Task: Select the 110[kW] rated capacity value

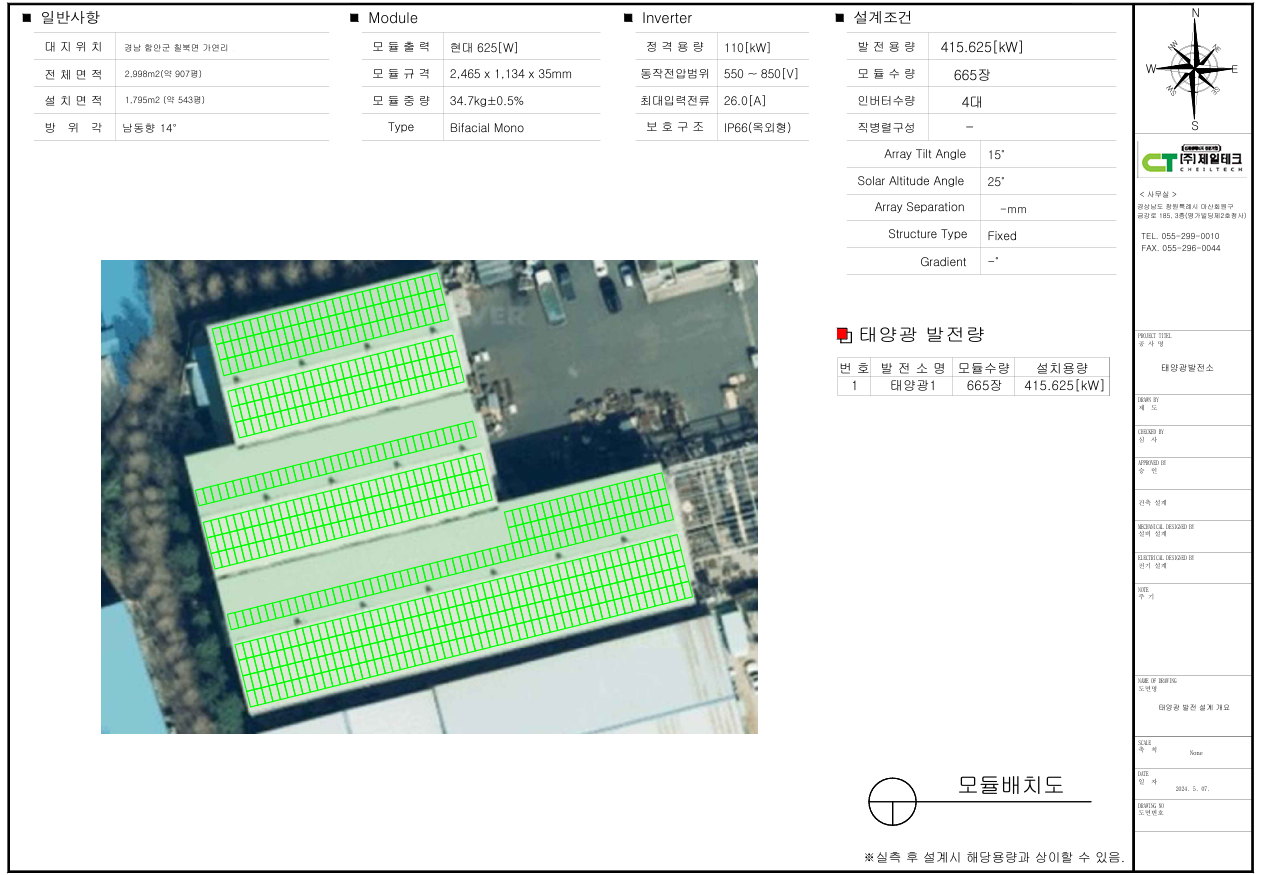Action: [x=746, y=48]
